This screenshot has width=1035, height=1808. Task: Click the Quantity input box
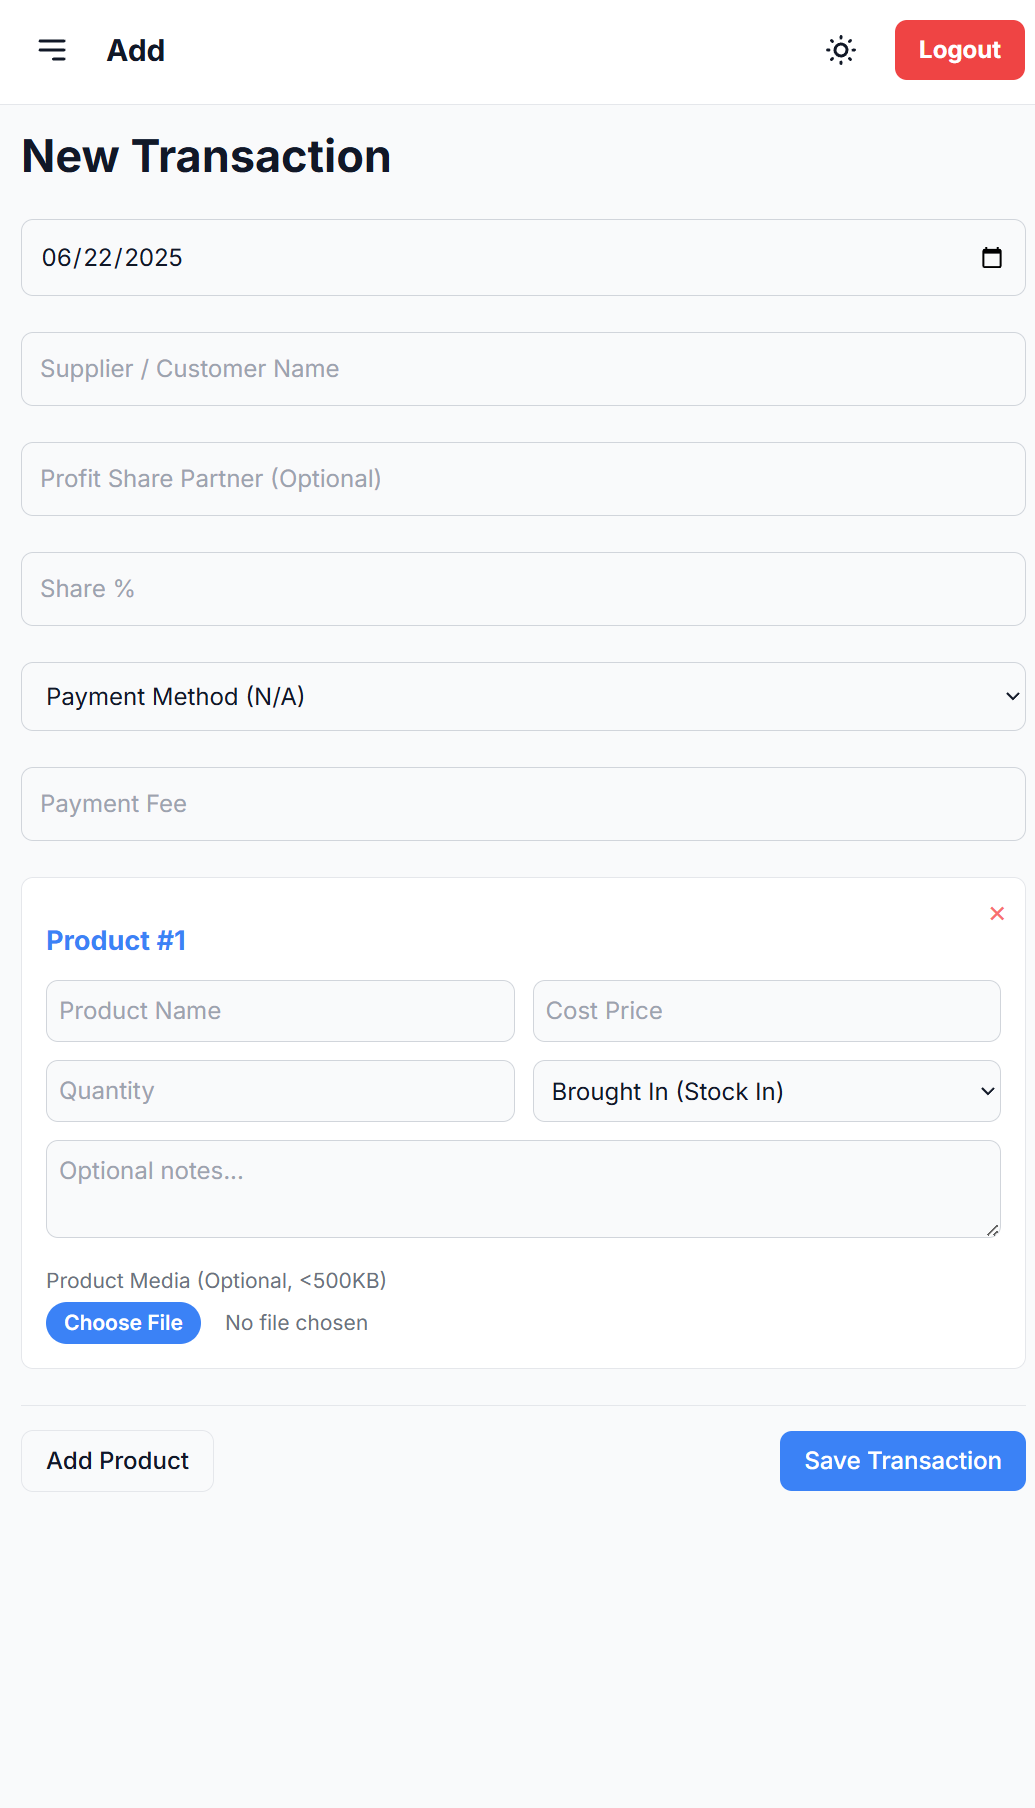tap(280, 1091)
